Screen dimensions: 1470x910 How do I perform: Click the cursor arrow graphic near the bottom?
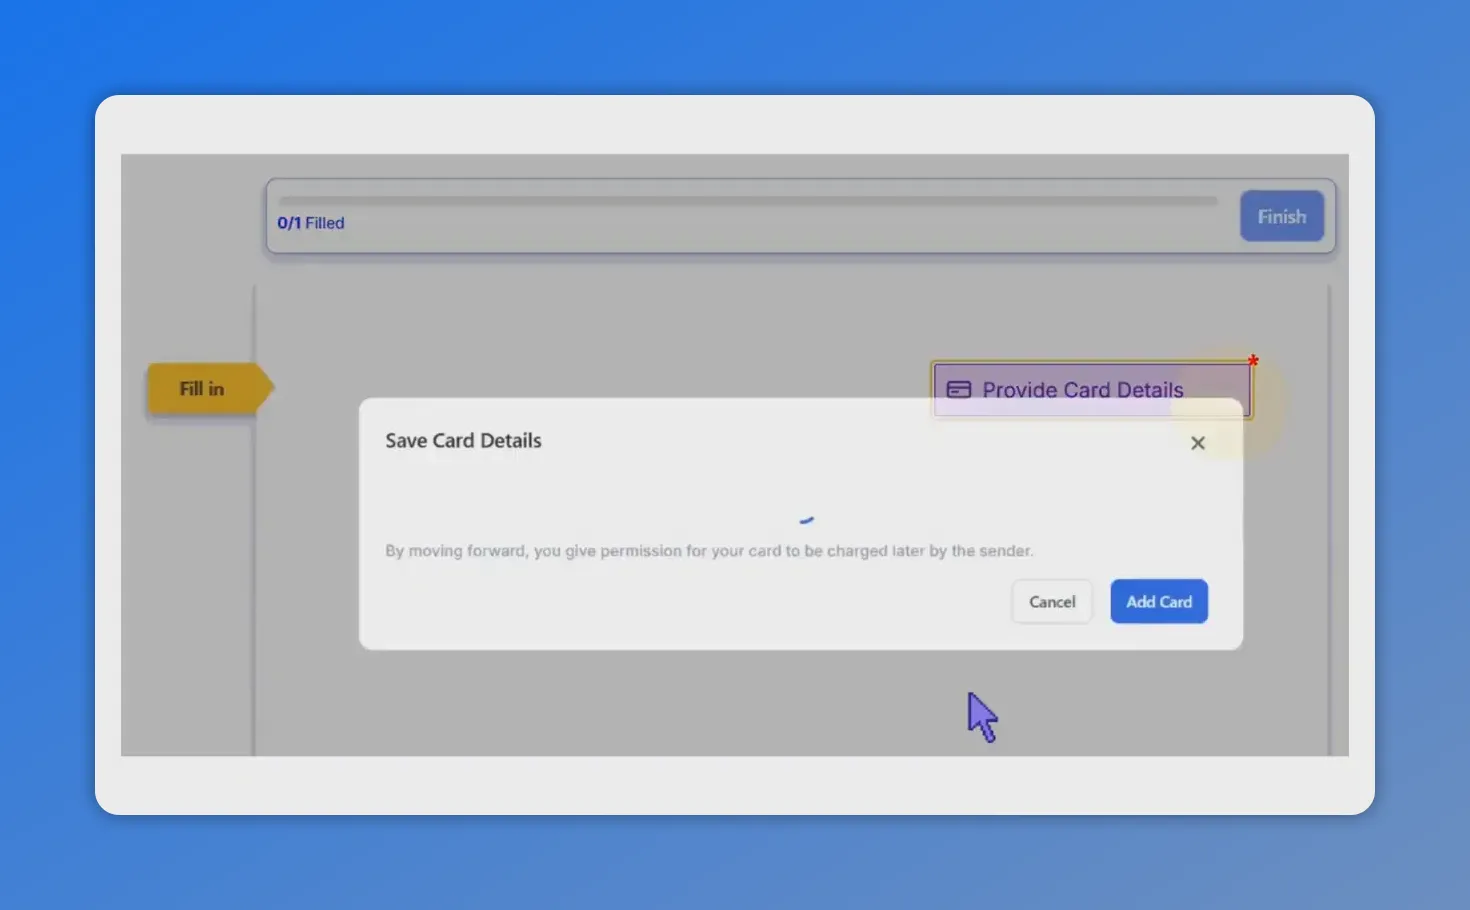tap(982, 716)
